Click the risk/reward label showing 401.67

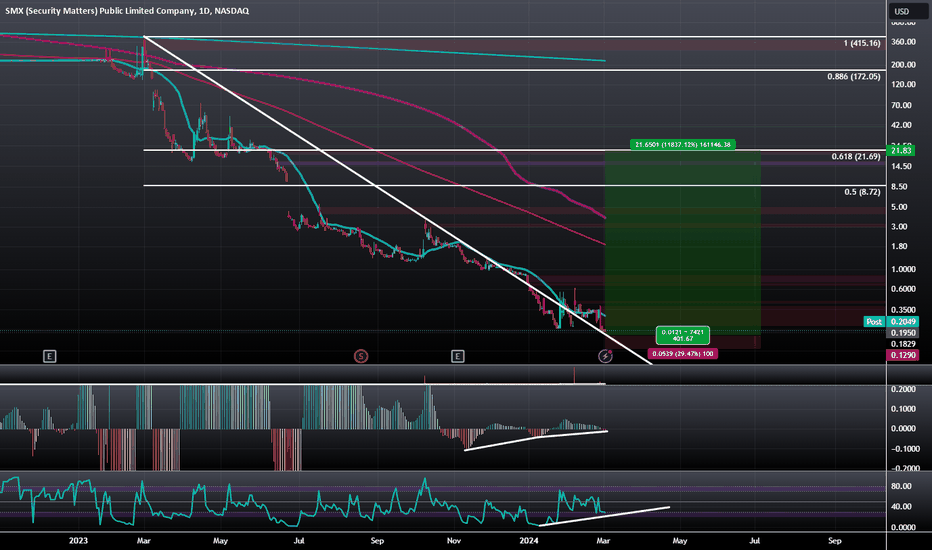tap(683, 334)
